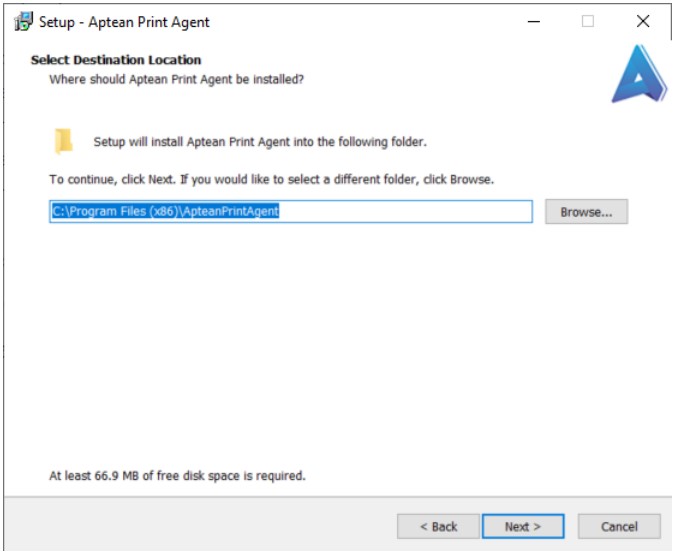Screen dimensions: 675x554
Task: Go to previous step with < Back
Action: 438,526
